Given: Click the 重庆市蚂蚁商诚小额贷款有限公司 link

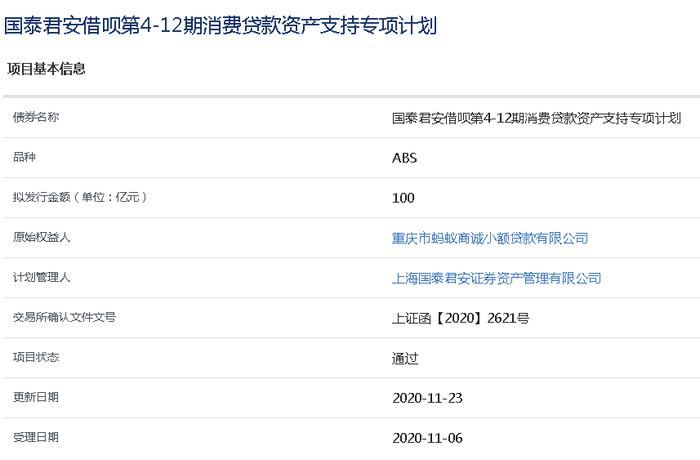Looking at the screenshot, I should click(490, 238).
